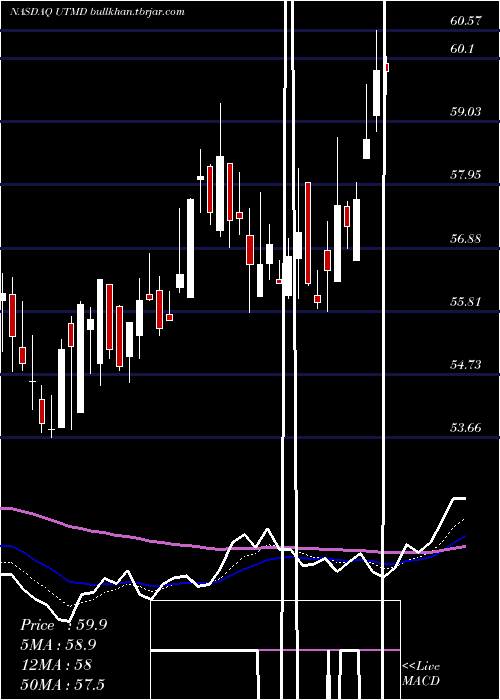Click the latest small red candlestick near 60.1
The height and width of the screenshot is (700, 500).
pyautogui.click(x=387, y=67)
